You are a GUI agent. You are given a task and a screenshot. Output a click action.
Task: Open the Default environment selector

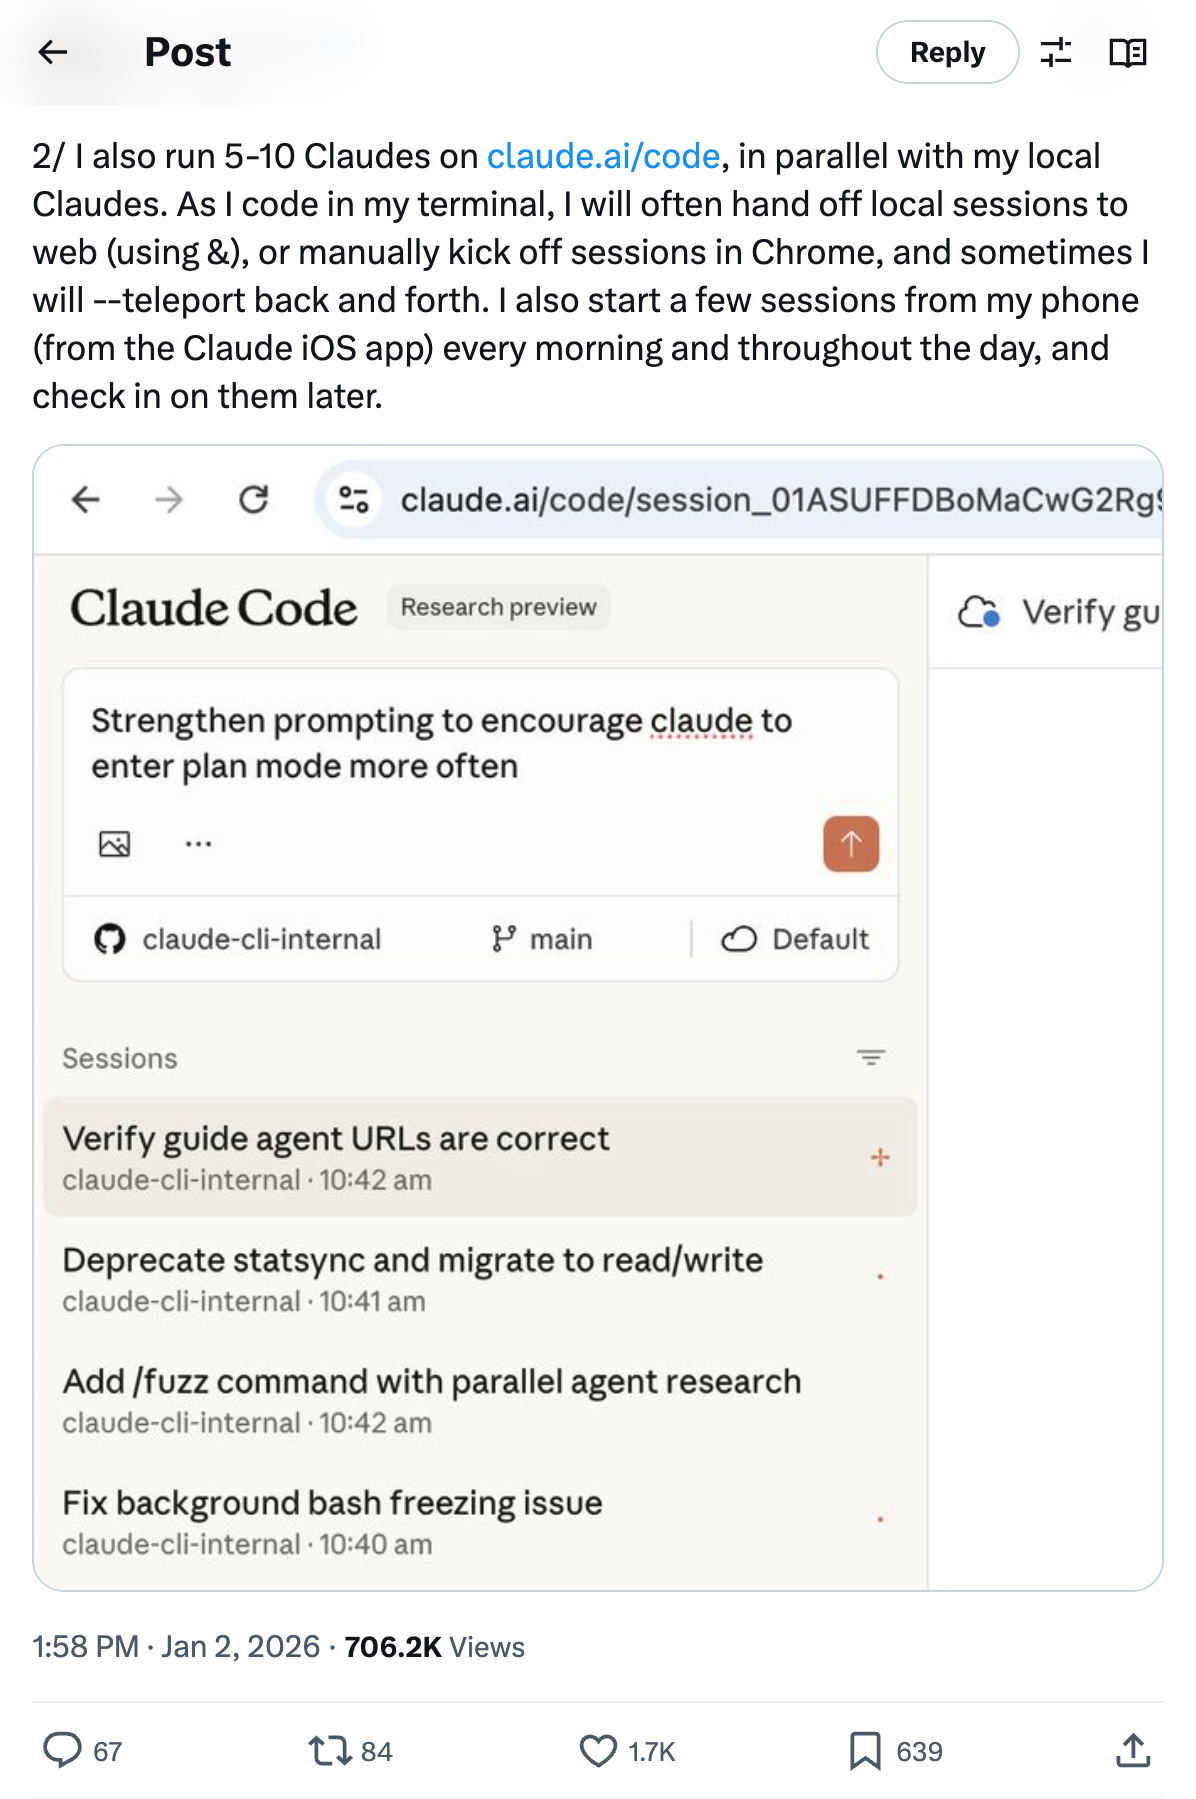point(795,939)
